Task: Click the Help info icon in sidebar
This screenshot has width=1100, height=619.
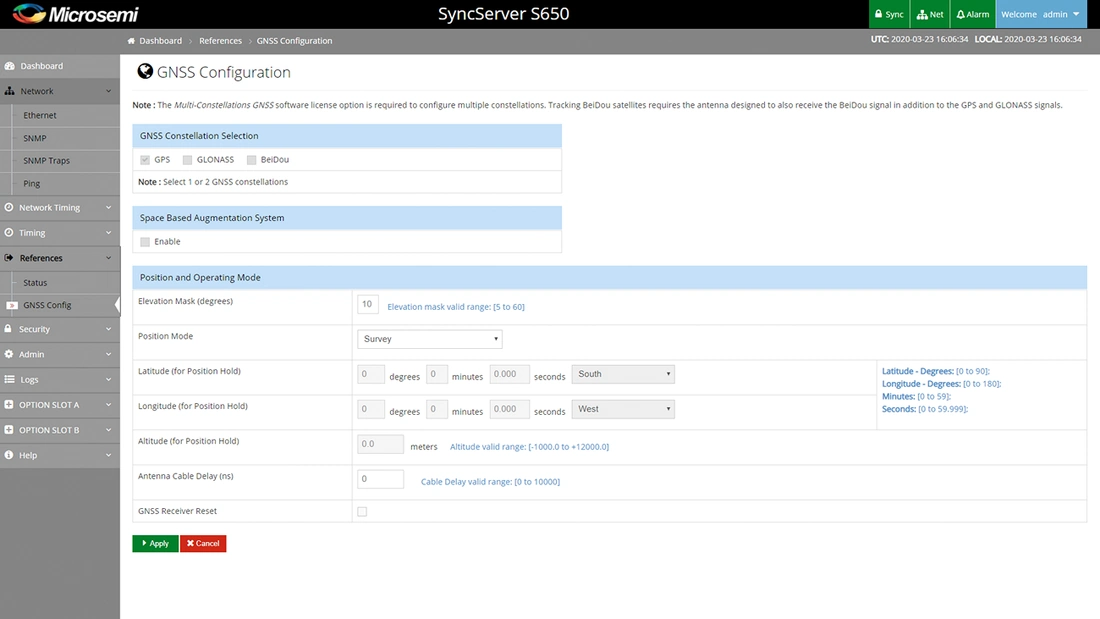Action: [9, 455]
